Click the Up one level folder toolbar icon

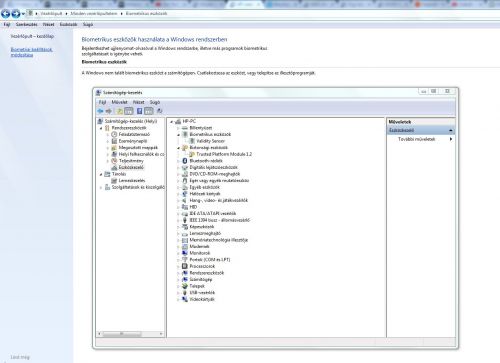[119, 111]
